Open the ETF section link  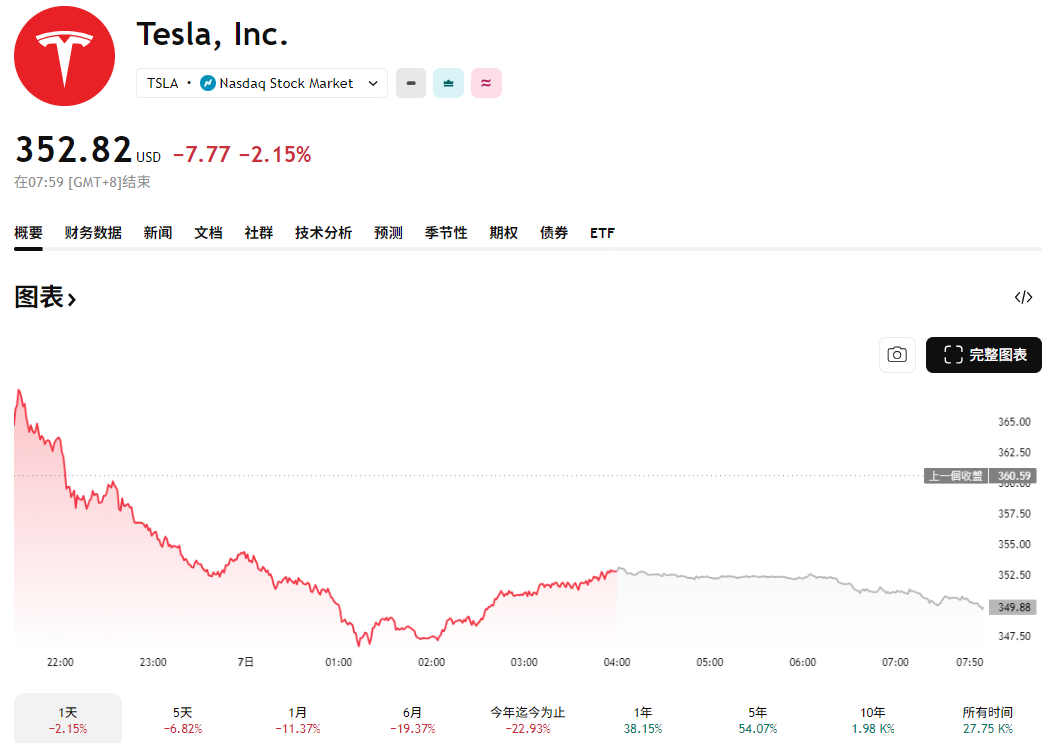tap(602, 232)
